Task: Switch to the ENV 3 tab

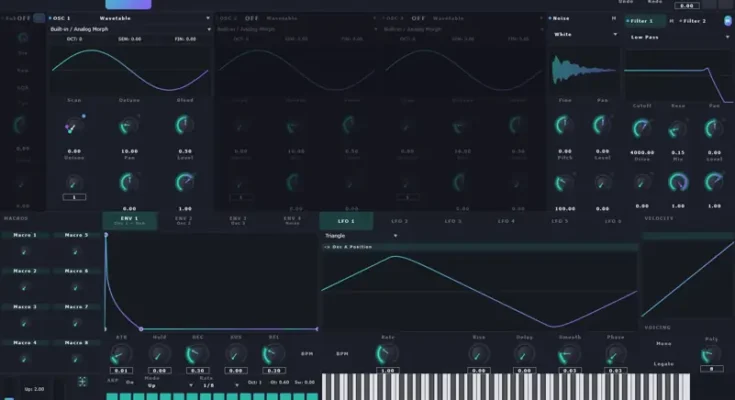Action: (238, 220)
